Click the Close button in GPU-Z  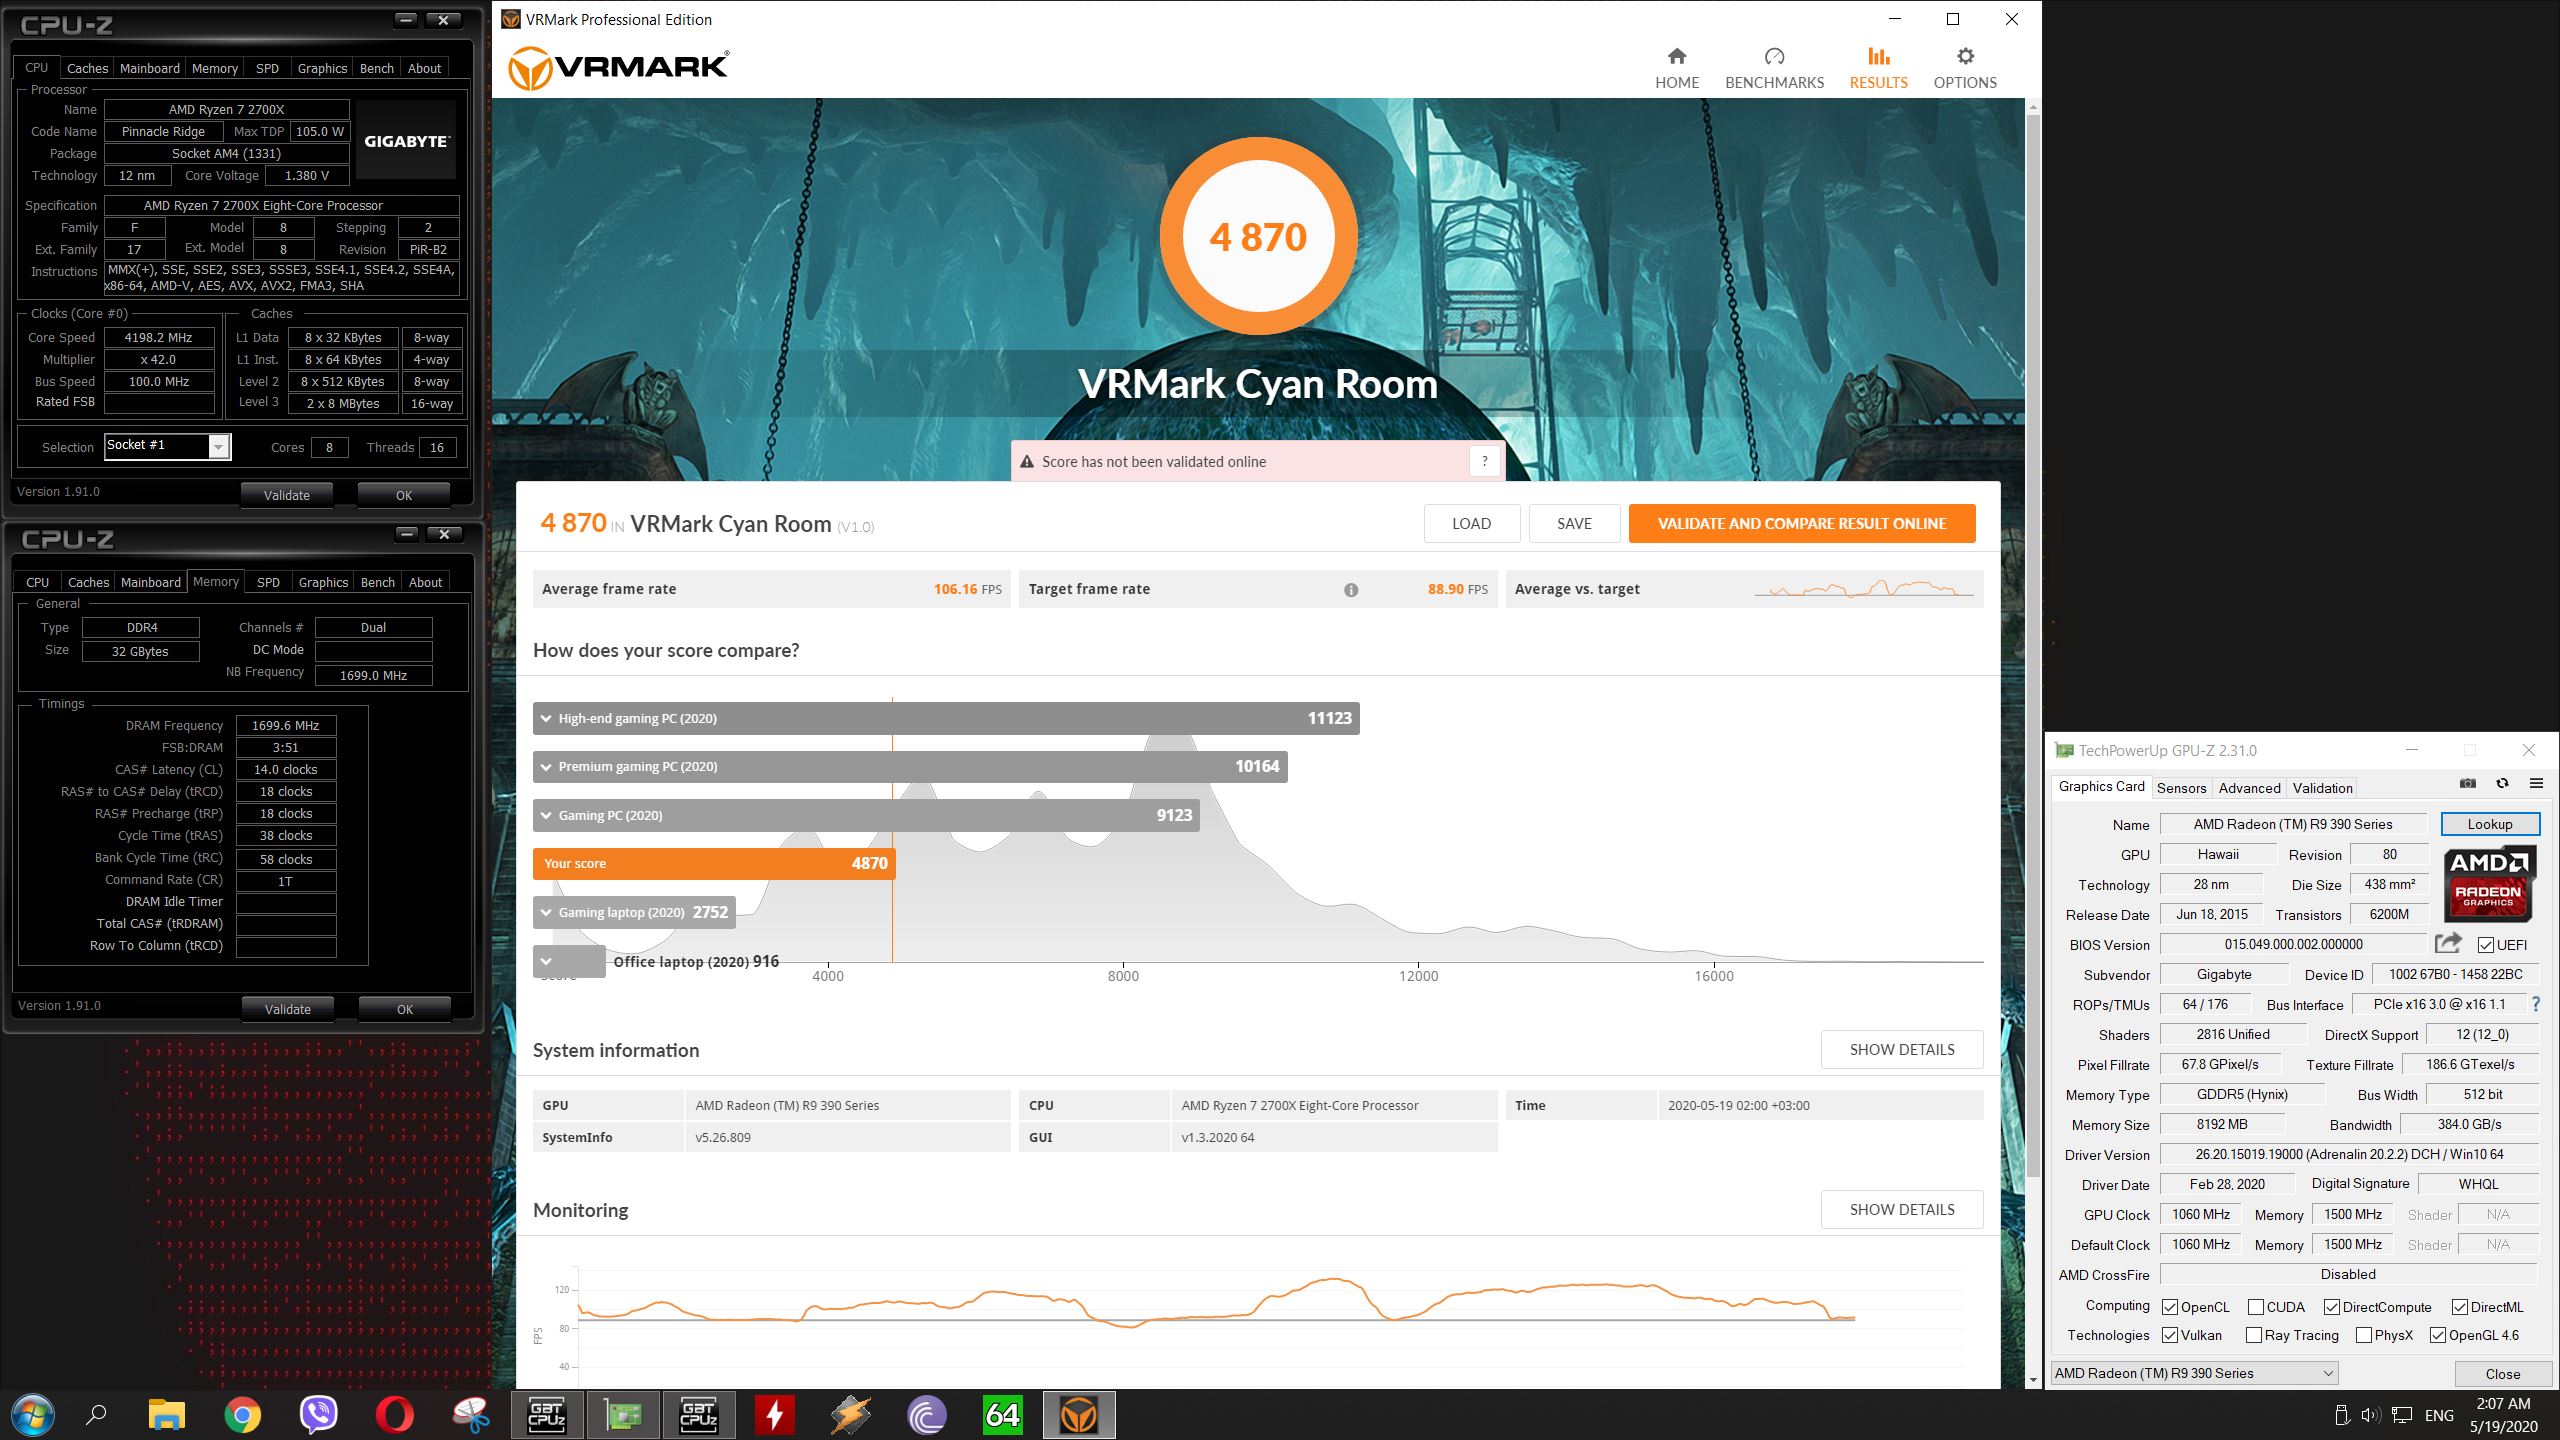(2502, 1373)
